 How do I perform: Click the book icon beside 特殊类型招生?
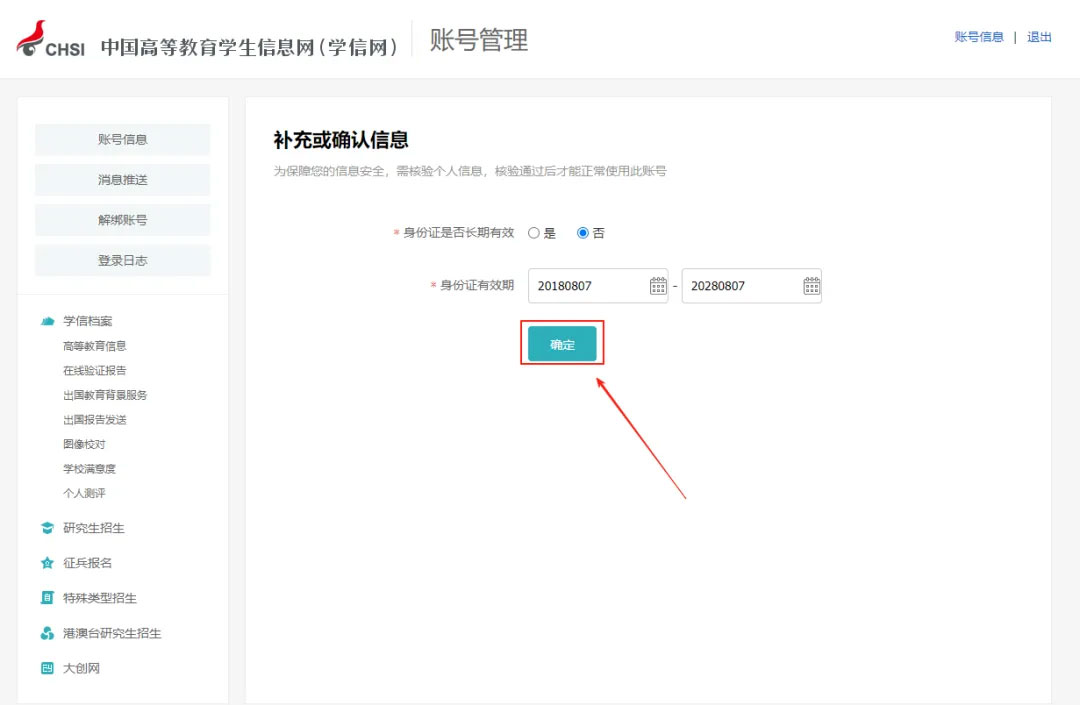point(47,598)
